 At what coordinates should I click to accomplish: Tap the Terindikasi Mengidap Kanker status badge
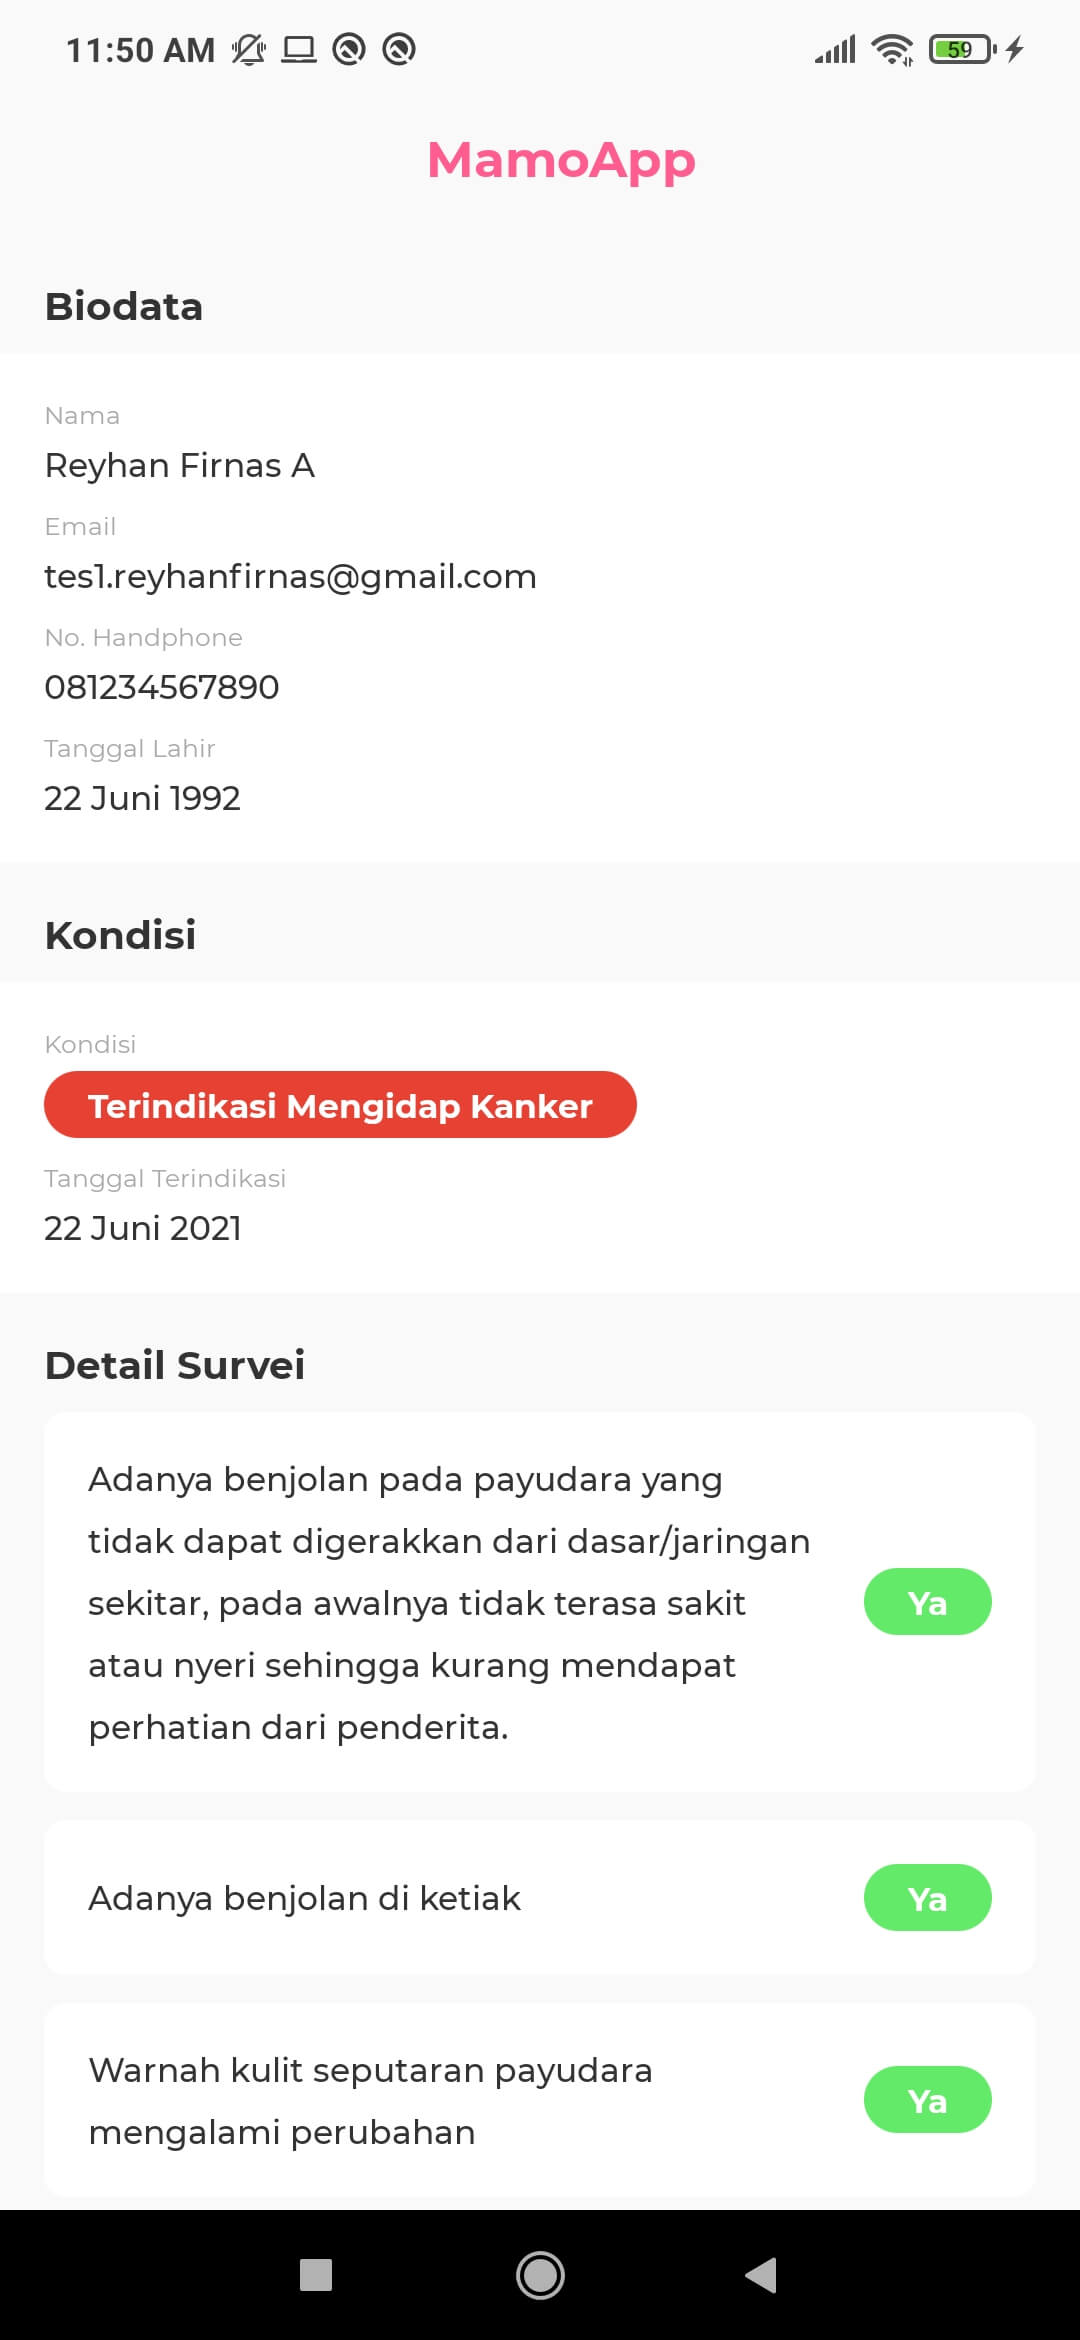pos(340,1105)
